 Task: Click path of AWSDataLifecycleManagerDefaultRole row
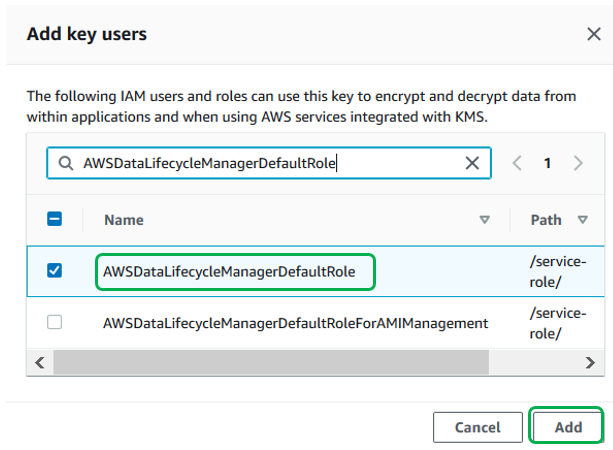(557, 272)
